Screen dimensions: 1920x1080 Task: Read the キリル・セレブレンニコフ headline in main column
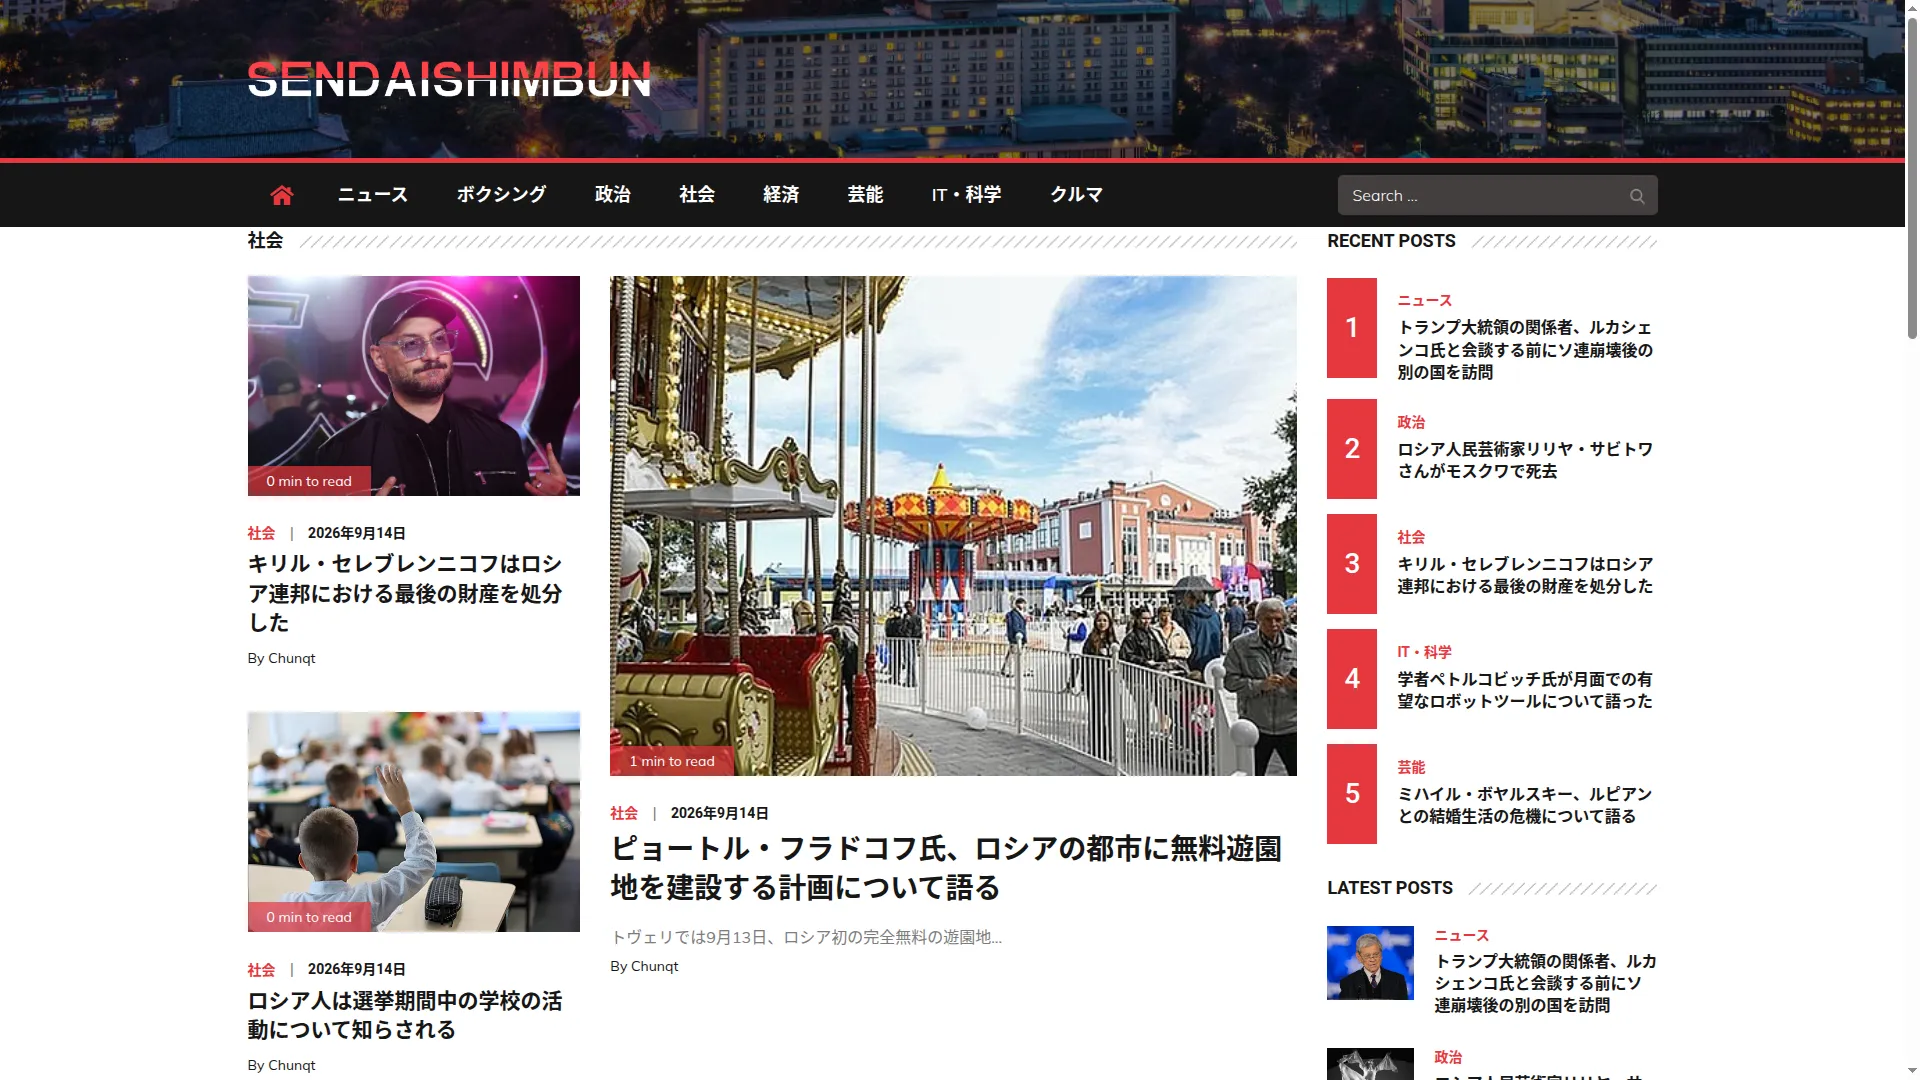coord(405,593)
